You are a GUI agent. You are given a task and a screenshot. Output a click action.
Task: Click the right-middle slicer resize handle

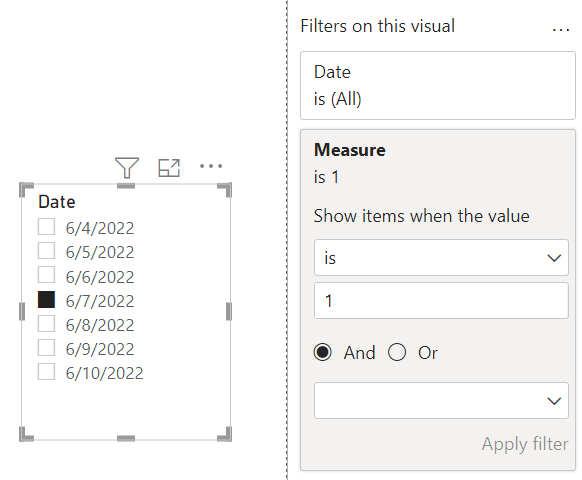(229, 311)
